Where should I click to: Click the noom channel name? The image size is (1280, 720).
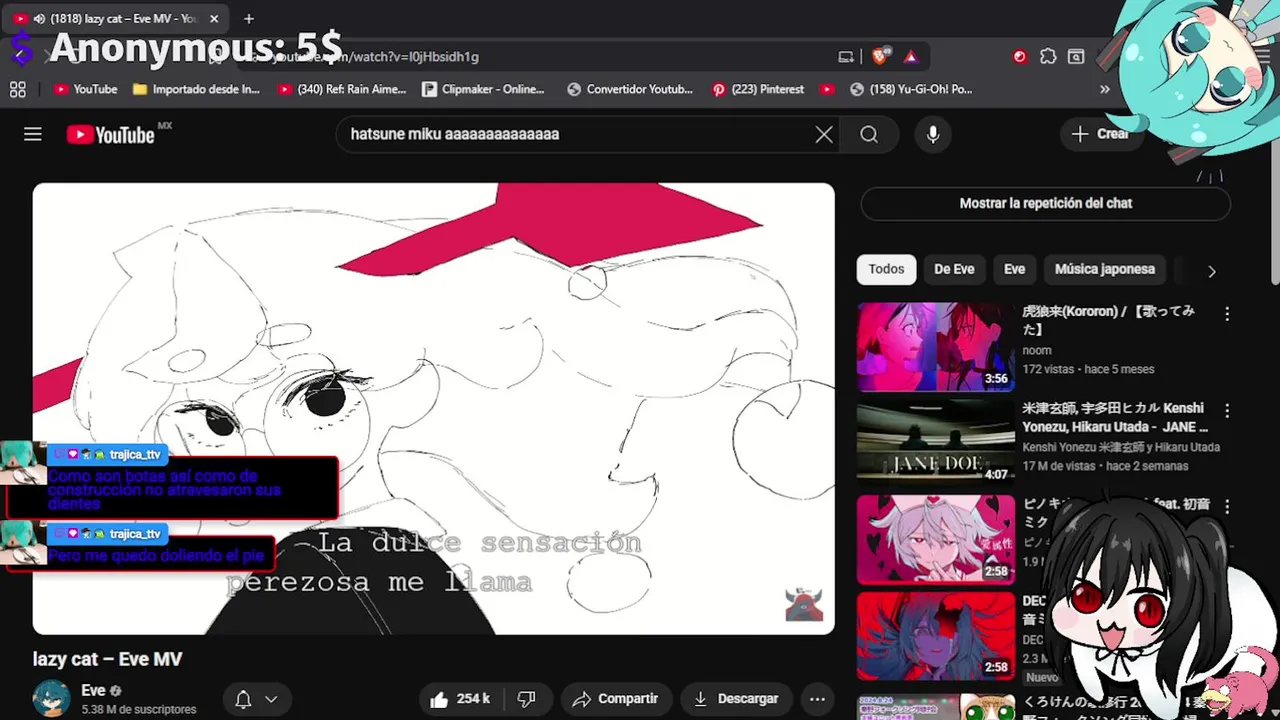pyautogui.click(x=1037, y=350)
